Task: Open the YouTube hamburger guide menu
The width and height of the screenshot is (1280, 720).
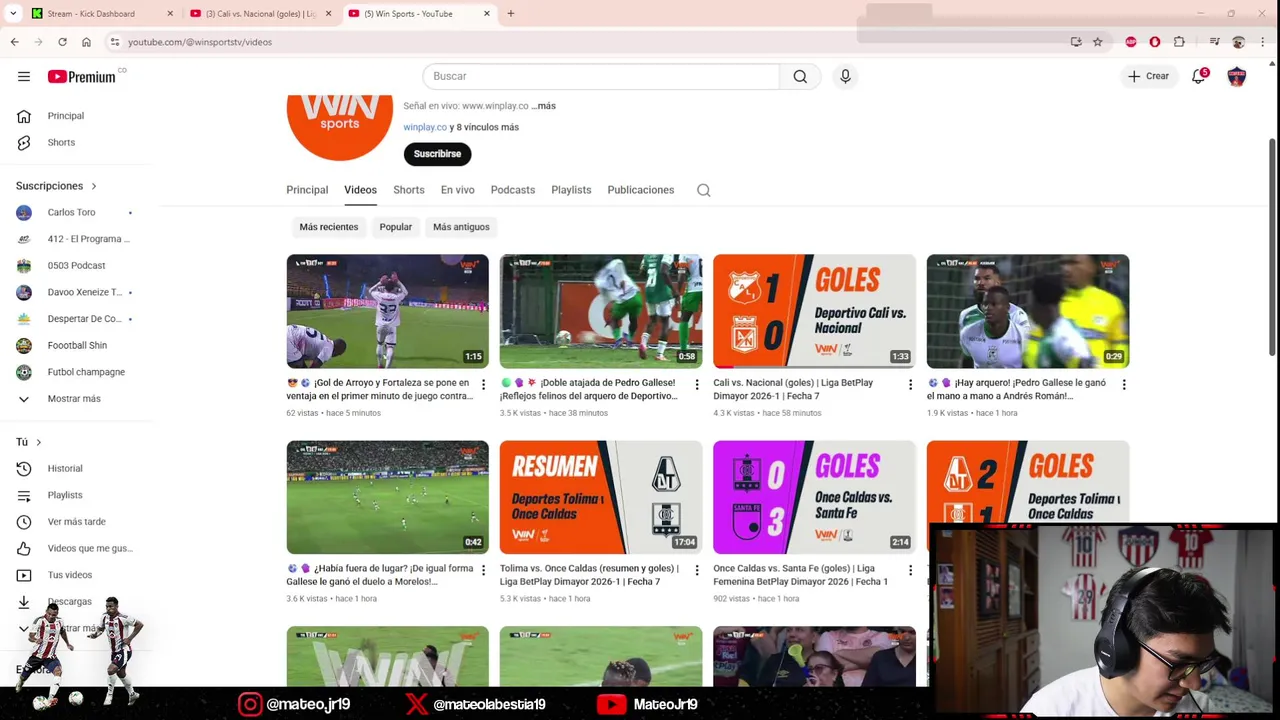Action: pyautogui.click(x=24, y=76)
